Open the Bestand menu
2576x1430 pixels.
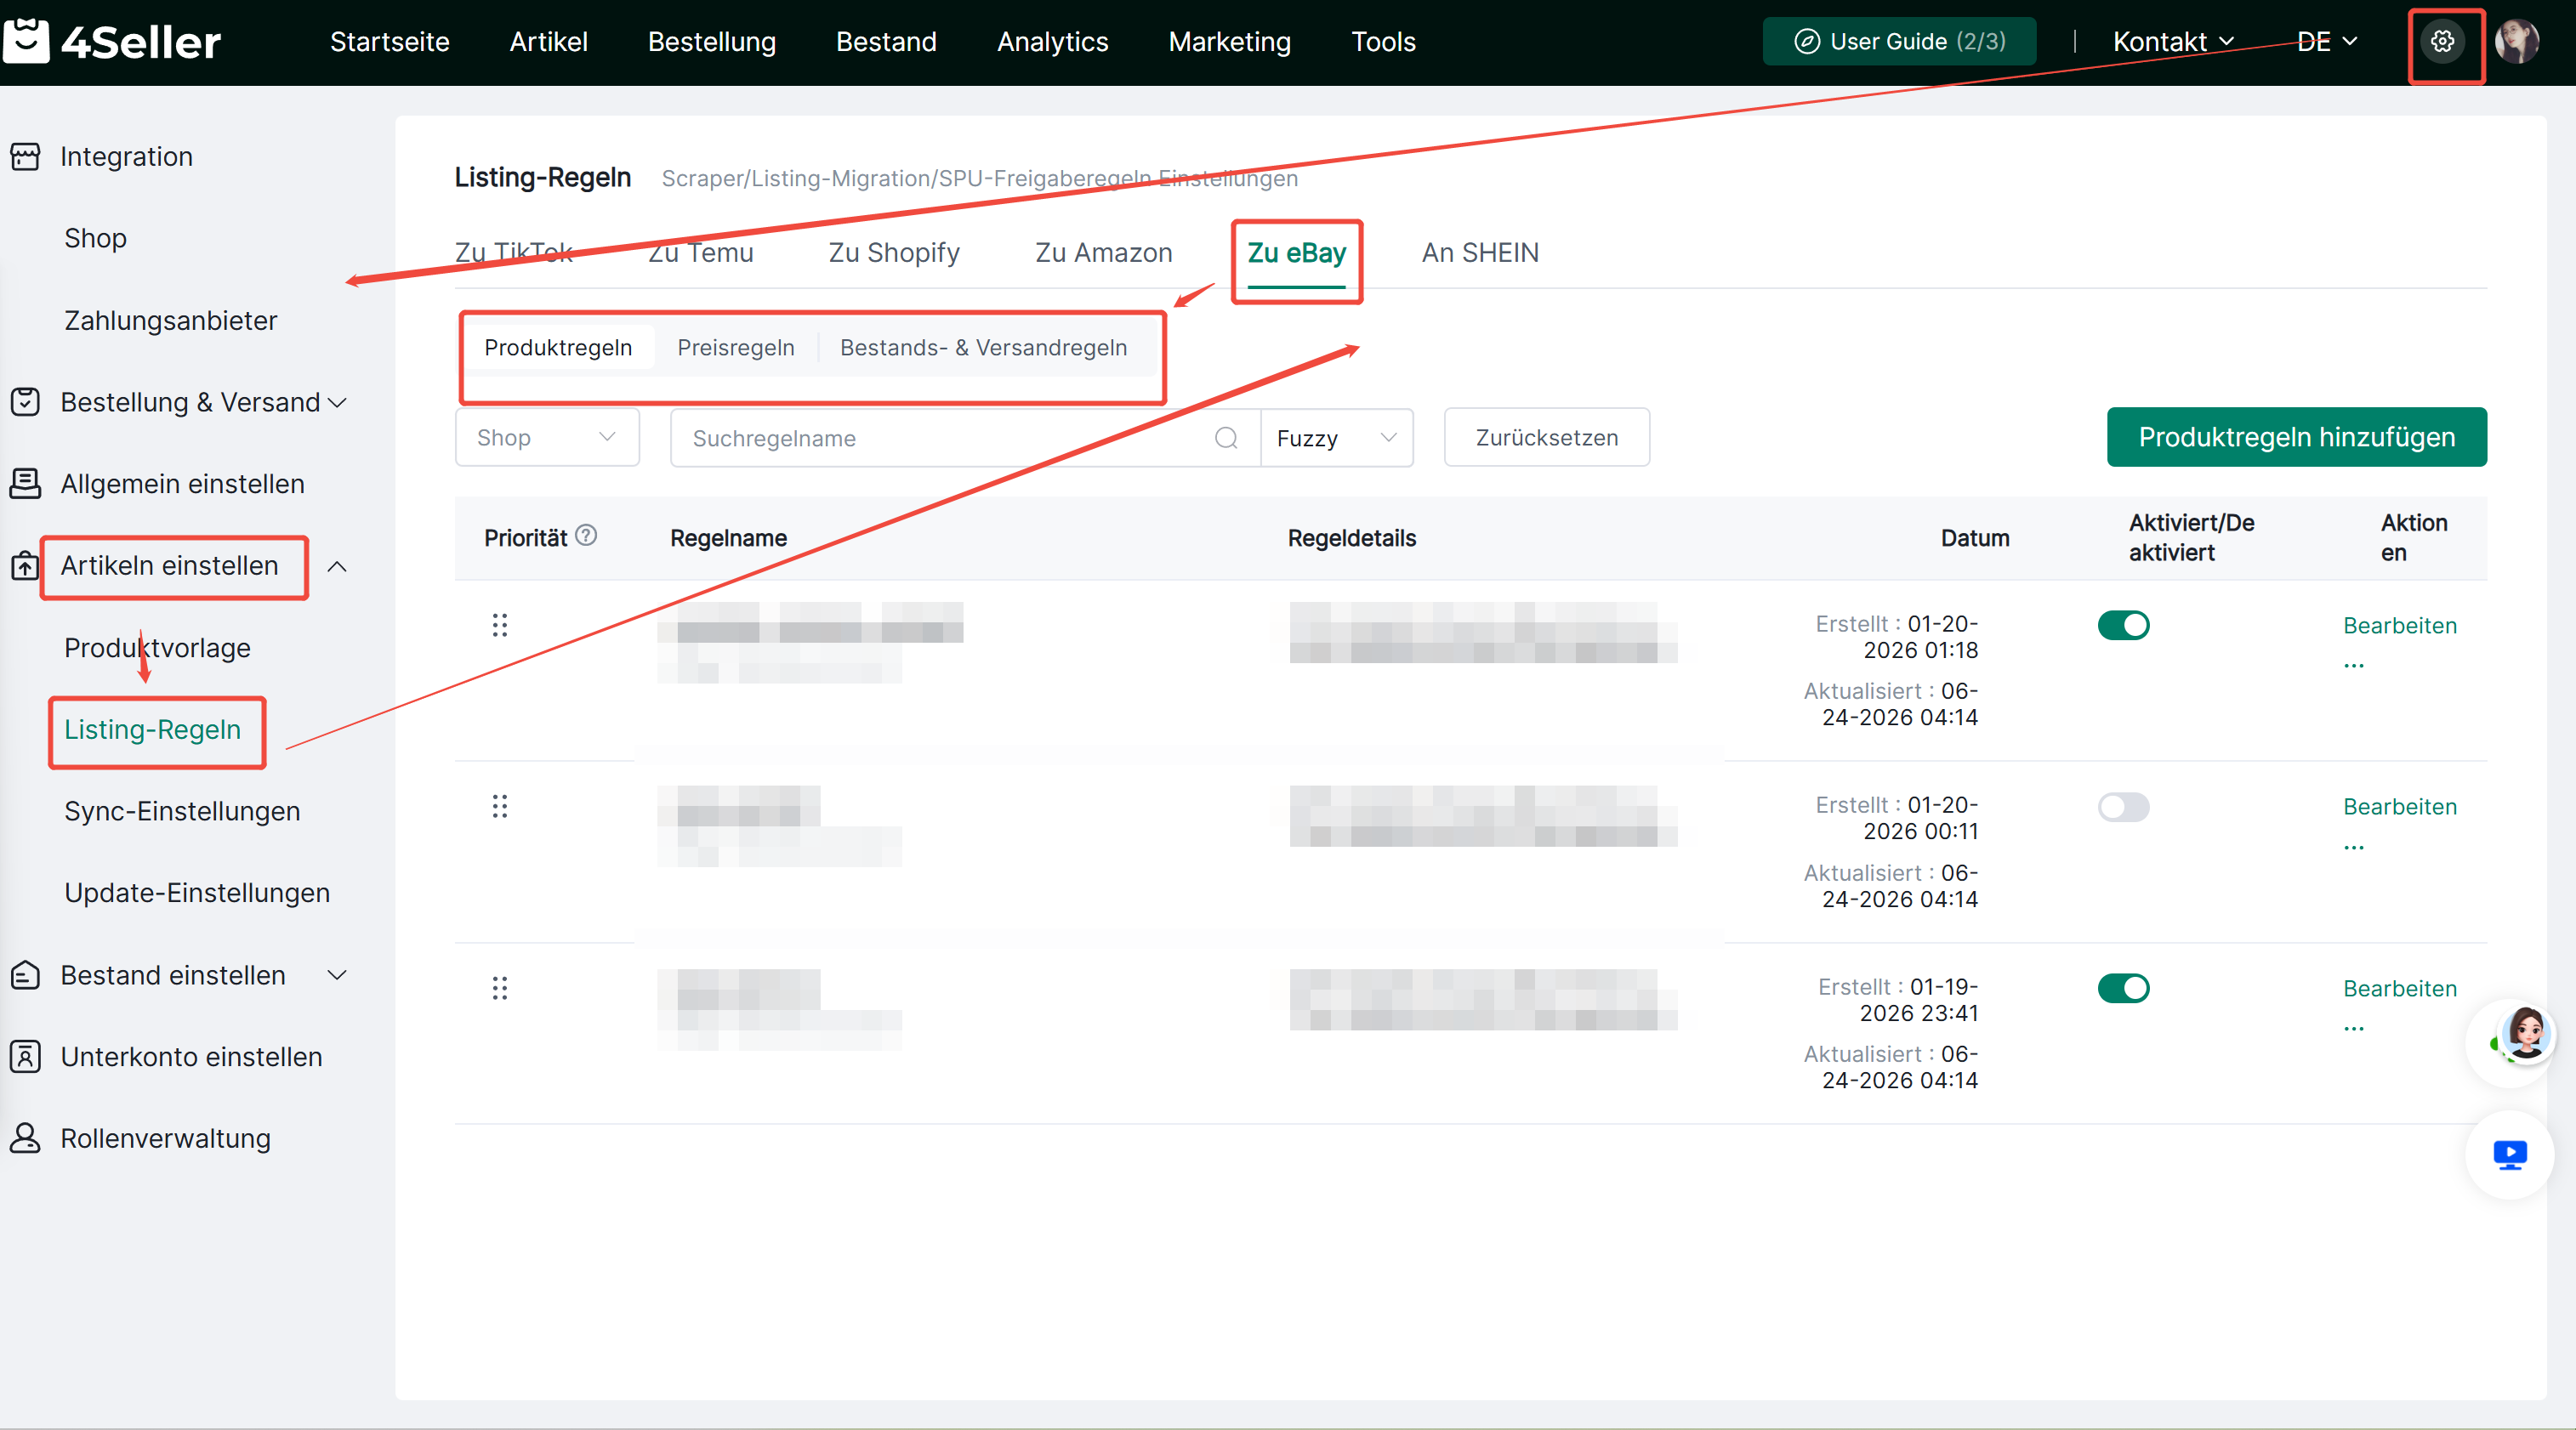point(886,41)
